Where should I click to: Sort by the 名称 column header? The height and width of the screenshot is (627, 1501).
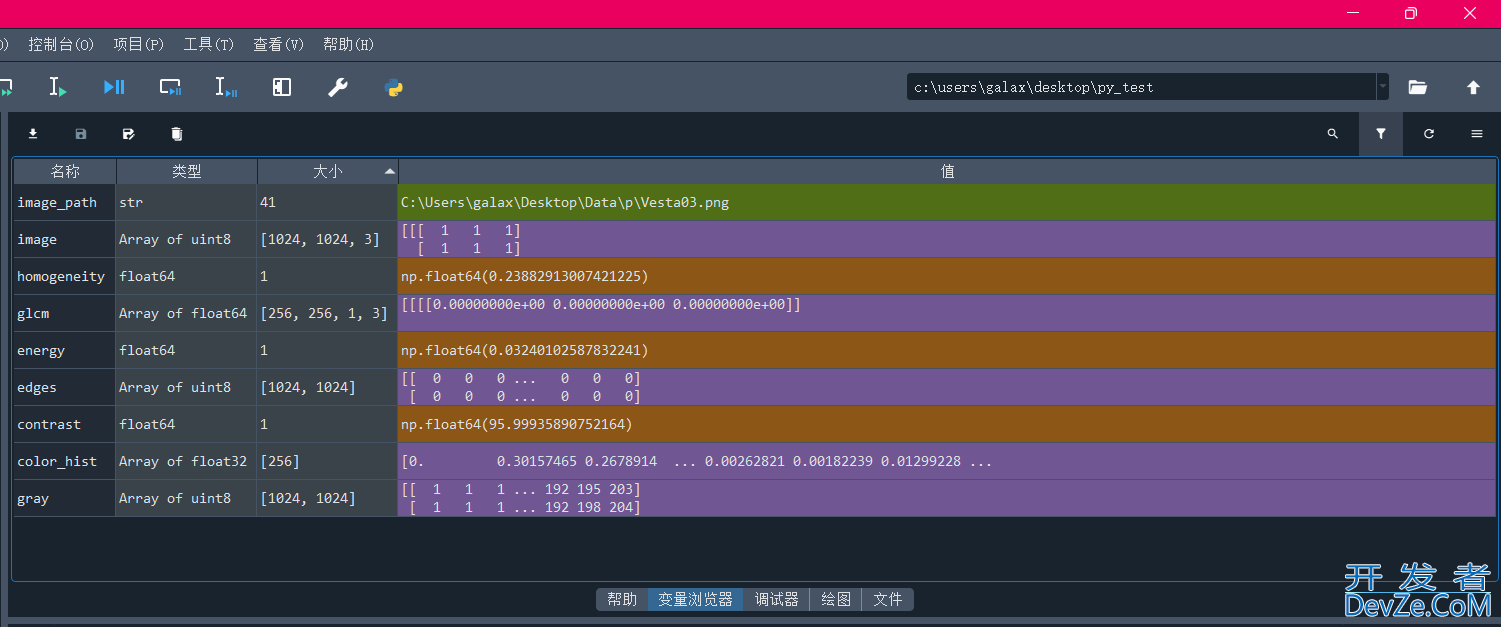tap(65, 171)
